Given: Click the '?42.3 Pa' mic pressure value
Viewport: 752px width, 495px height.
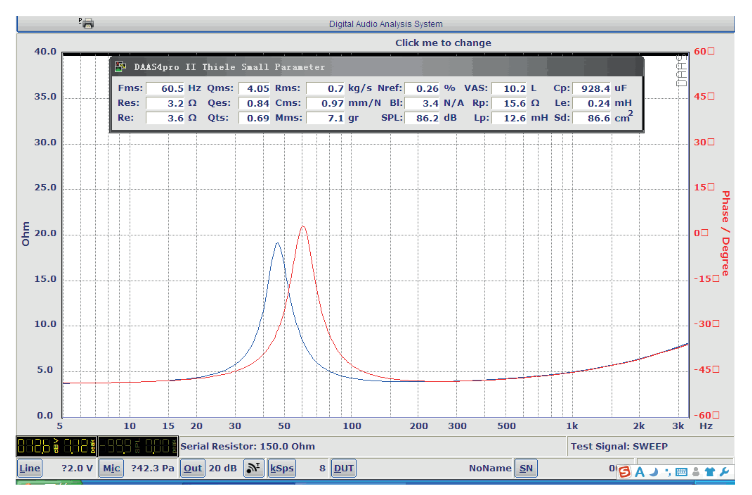Looking at the screenshot, I should pyautogui.click(x=153, y=468).
